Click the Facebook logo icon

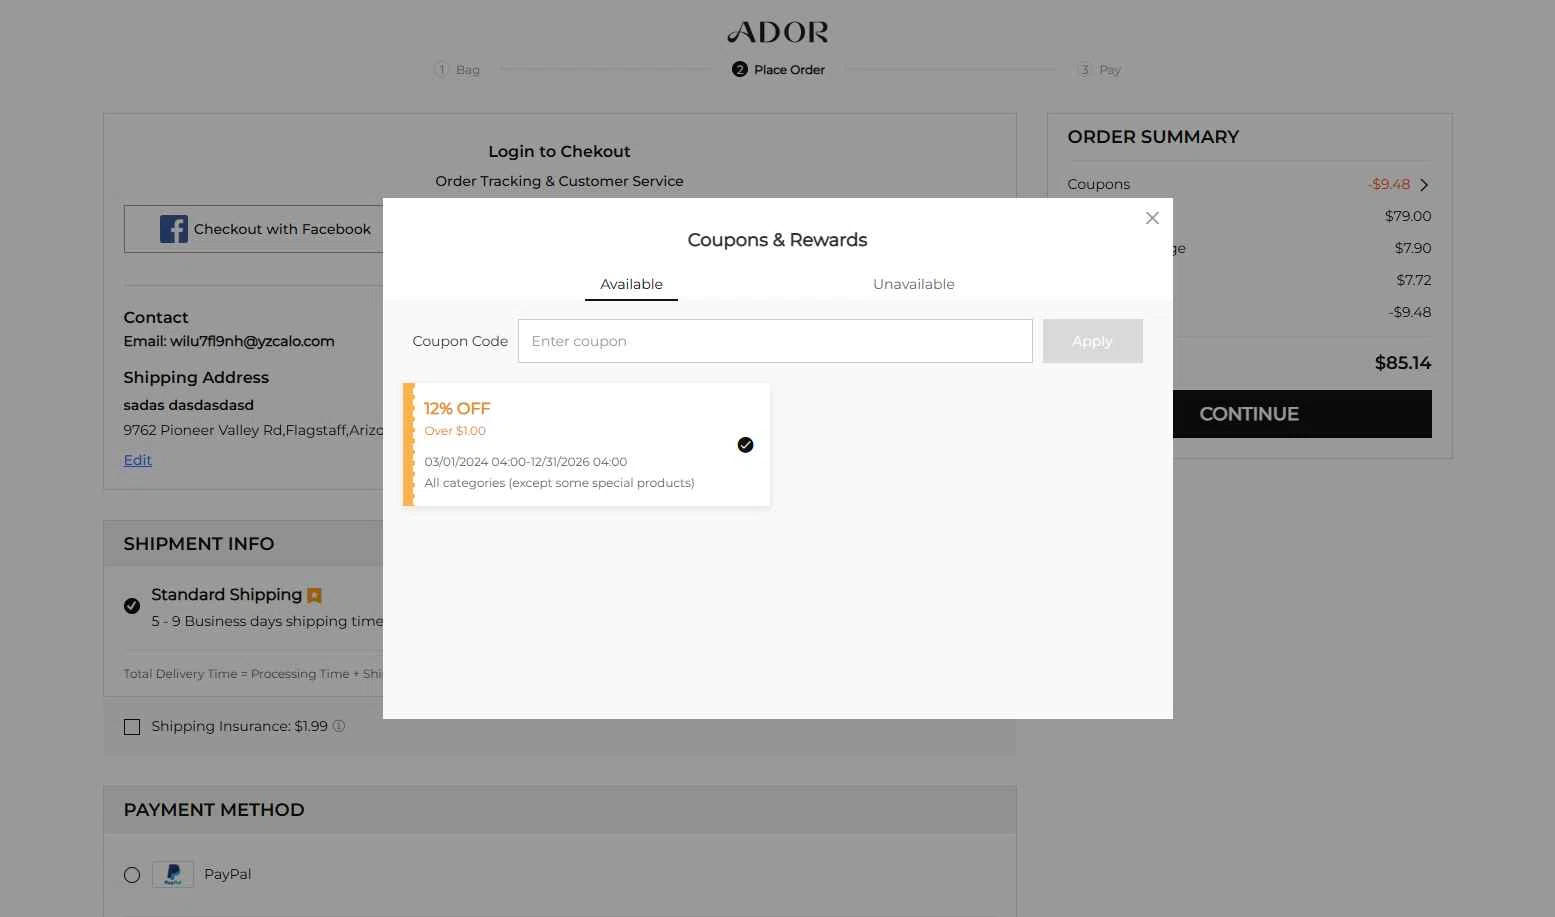pyautogui.click(x=174, y=229)
